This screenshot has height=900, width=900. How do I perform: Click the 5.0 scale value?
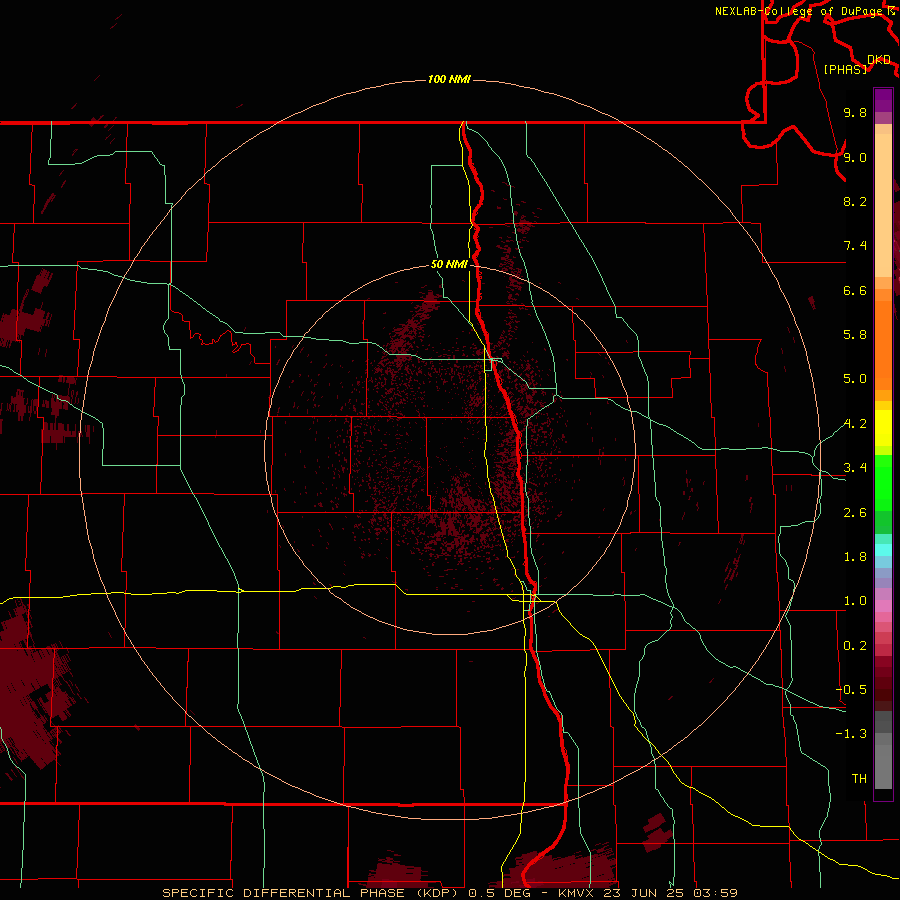tap(855, 379)
